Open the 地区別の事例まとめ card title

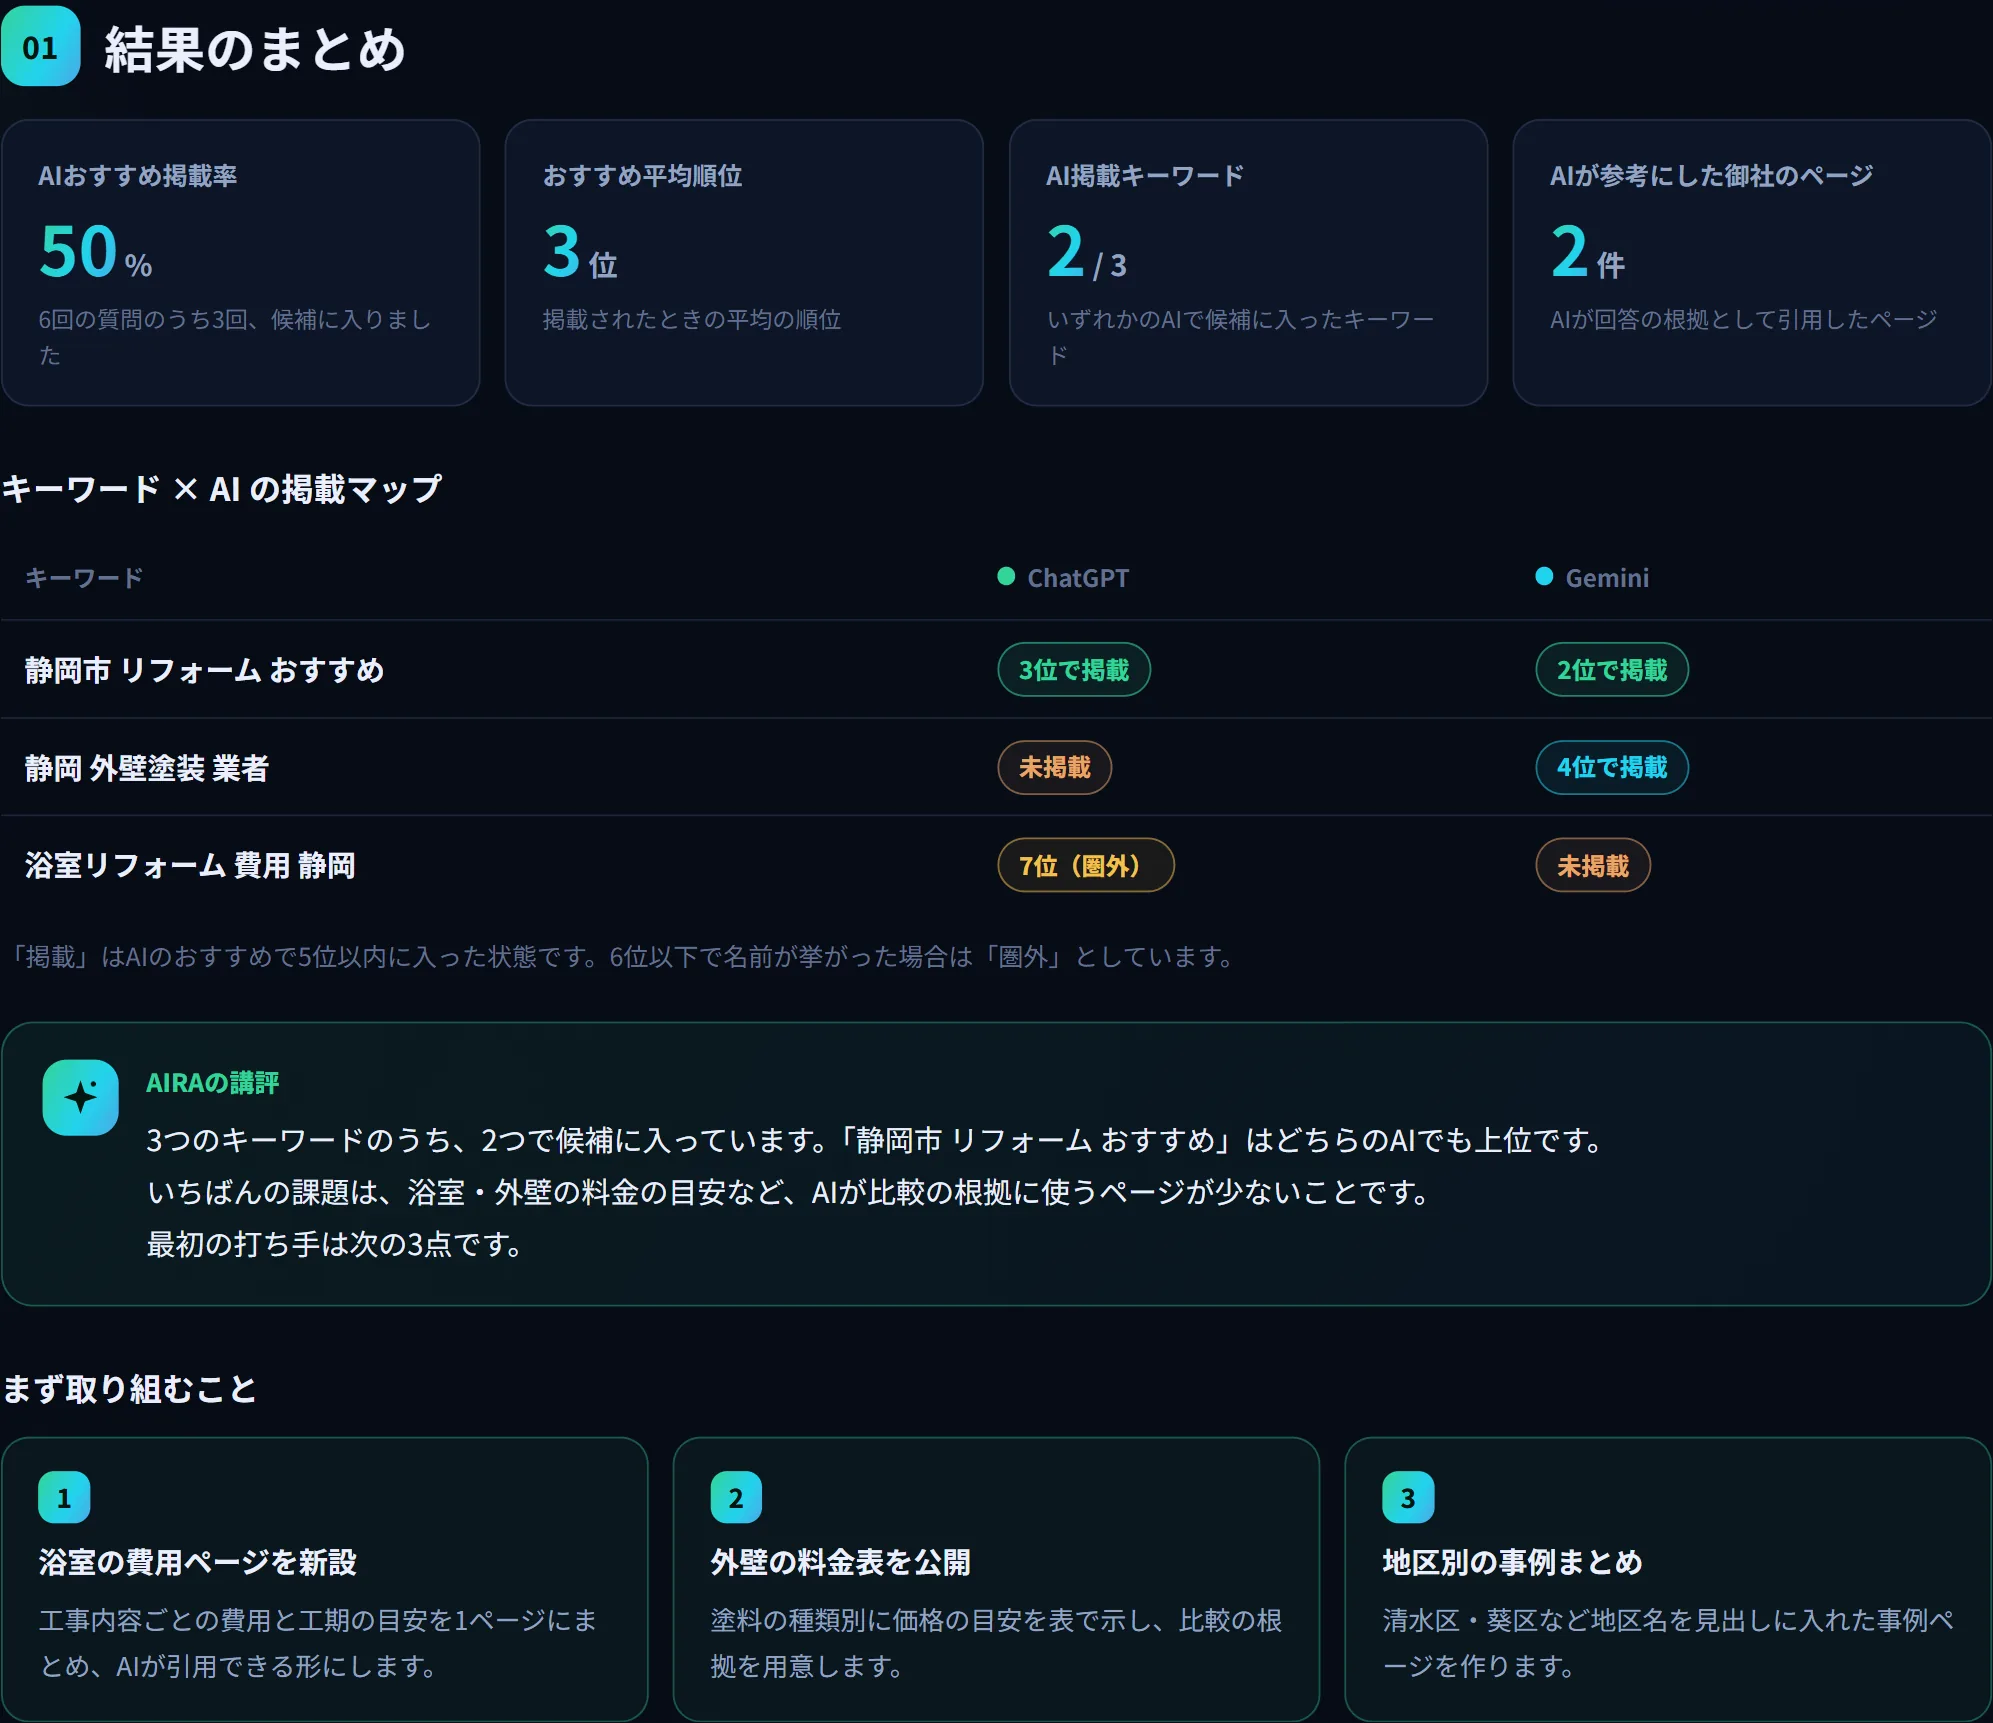tap(1513, 1562)
